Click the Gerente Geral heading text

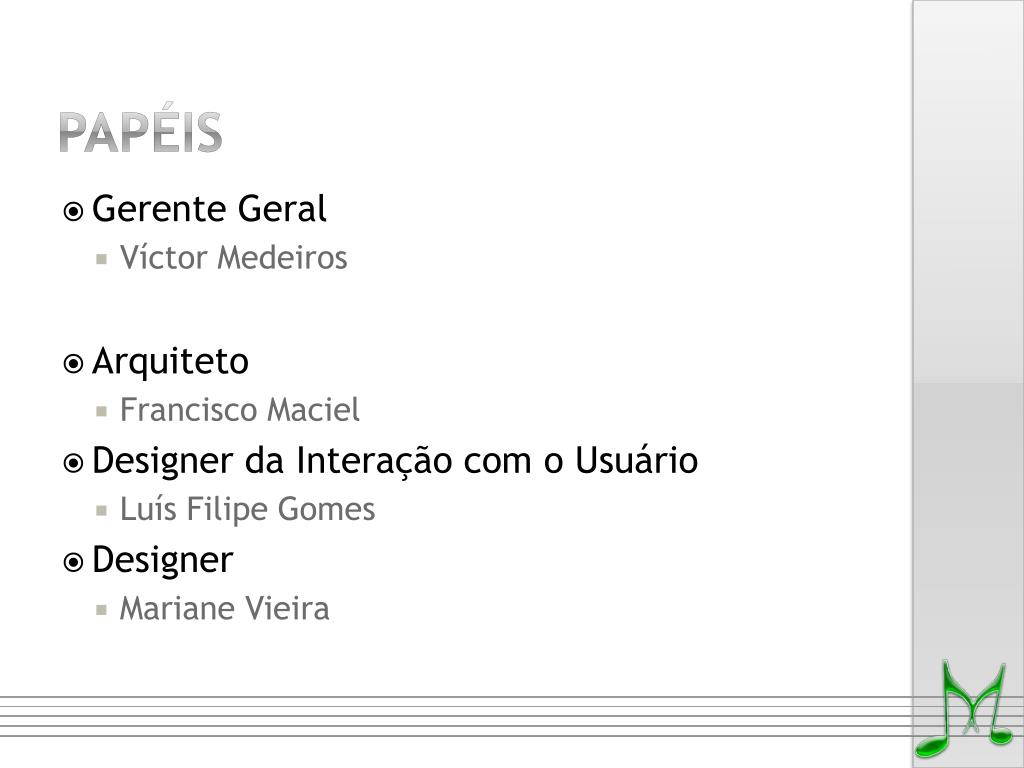point(209,209)
